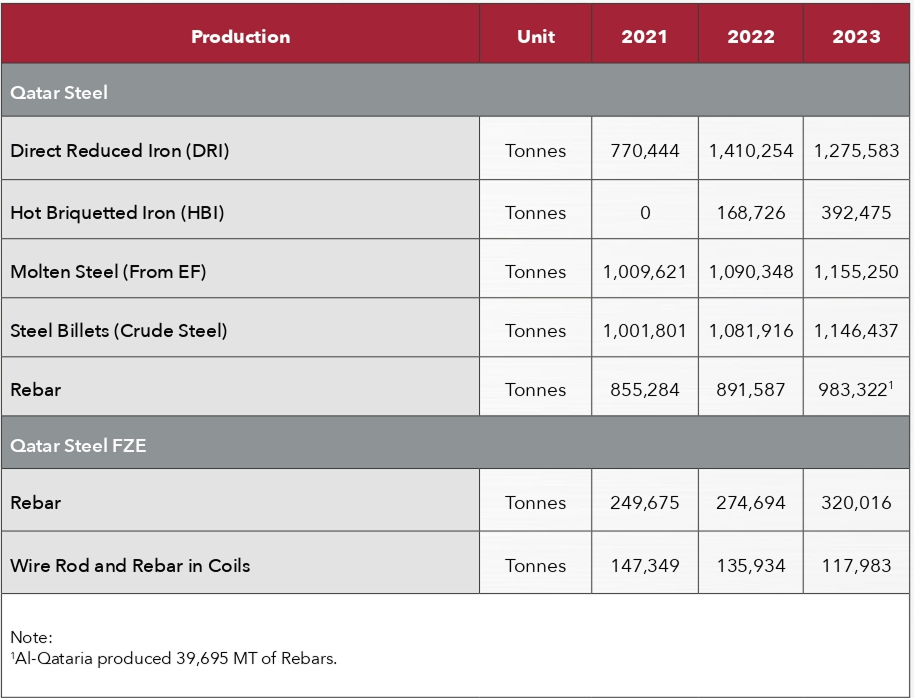Click the Al-Qataria produced 39,695 MT footnote
The width and height of the screenshot is (914, 698).
pyautogui.click(x=174, y=659)
